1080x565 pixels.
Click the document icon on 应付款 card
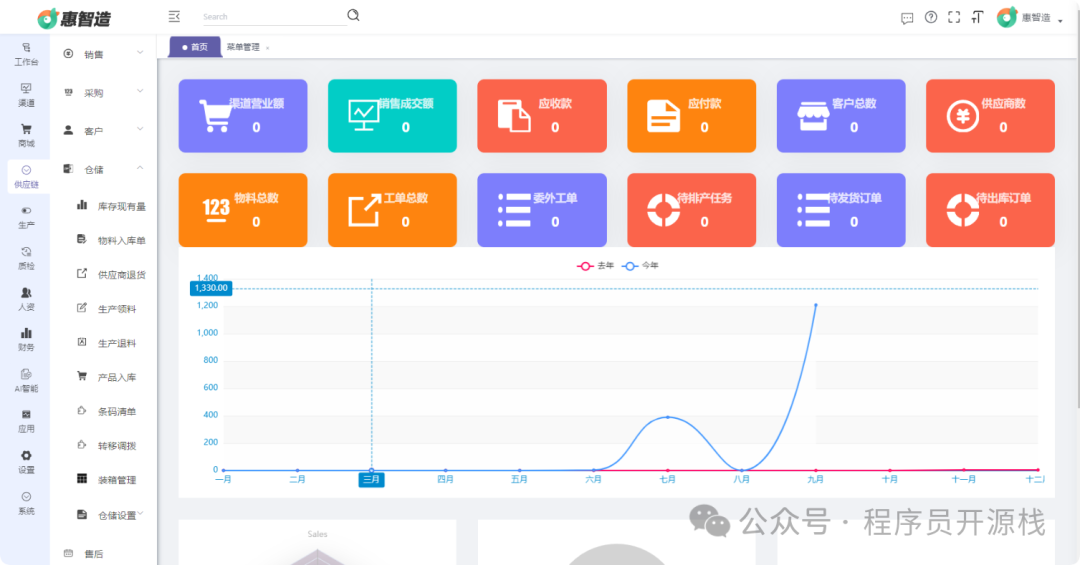click(x=663, y=116)
